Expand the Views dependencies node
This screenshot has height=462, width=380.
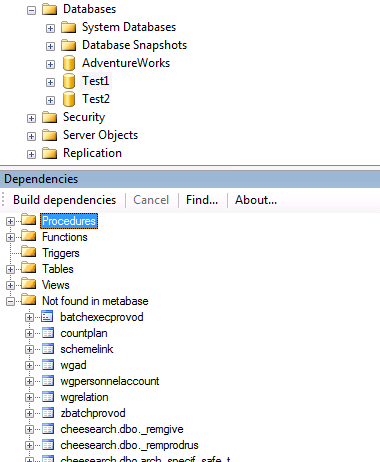(x=10, y=285)
